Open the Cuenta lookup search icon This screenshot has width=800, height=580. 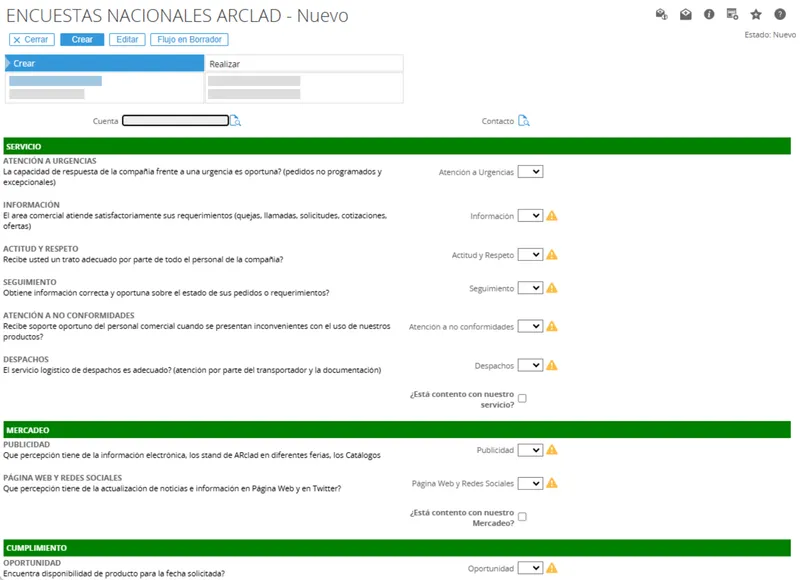pyautogui.click(x=235, y=121)
